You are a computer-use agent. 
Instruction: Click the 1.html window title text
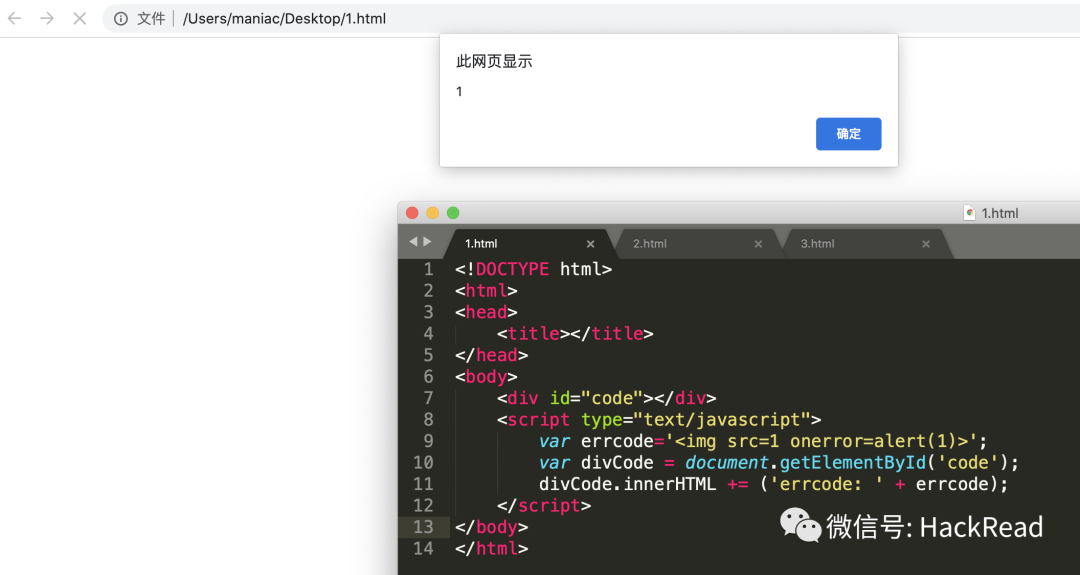click(x=1000, y=213)
